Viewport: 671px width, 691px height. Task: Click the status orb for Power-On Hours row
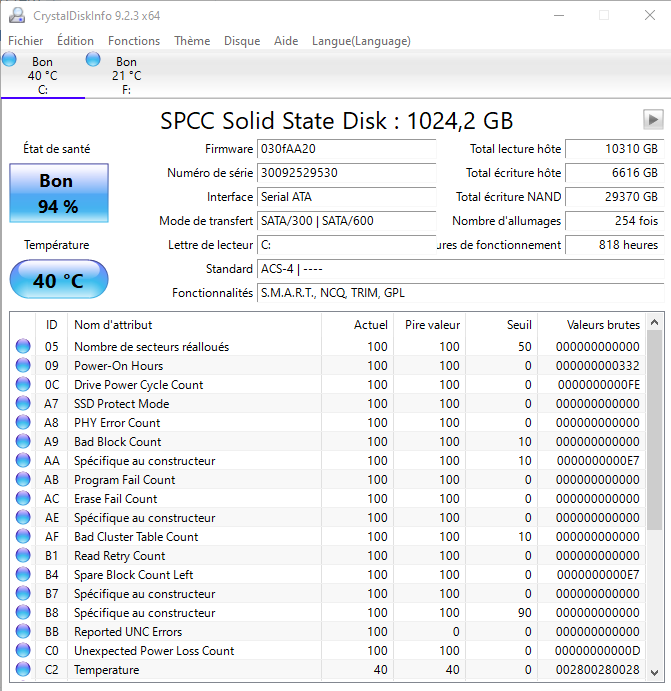tap(23, 366)
